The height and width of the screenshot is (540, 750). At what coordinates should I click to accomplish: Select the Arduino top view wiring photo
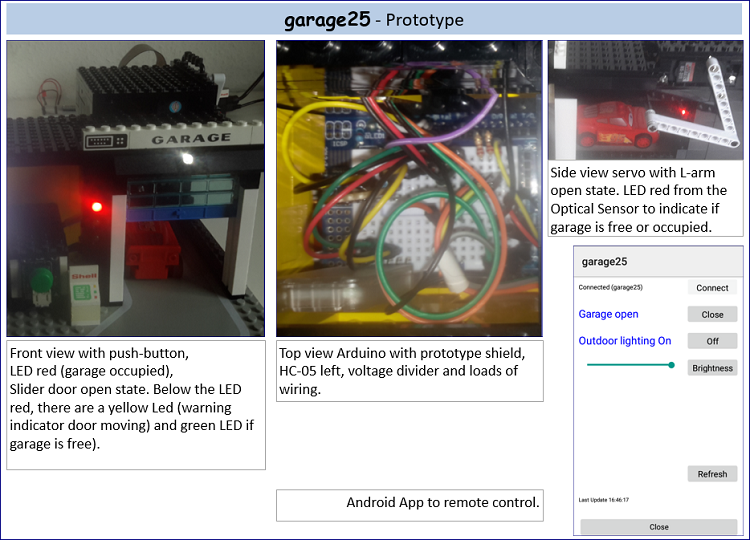(x=409, y=188)
